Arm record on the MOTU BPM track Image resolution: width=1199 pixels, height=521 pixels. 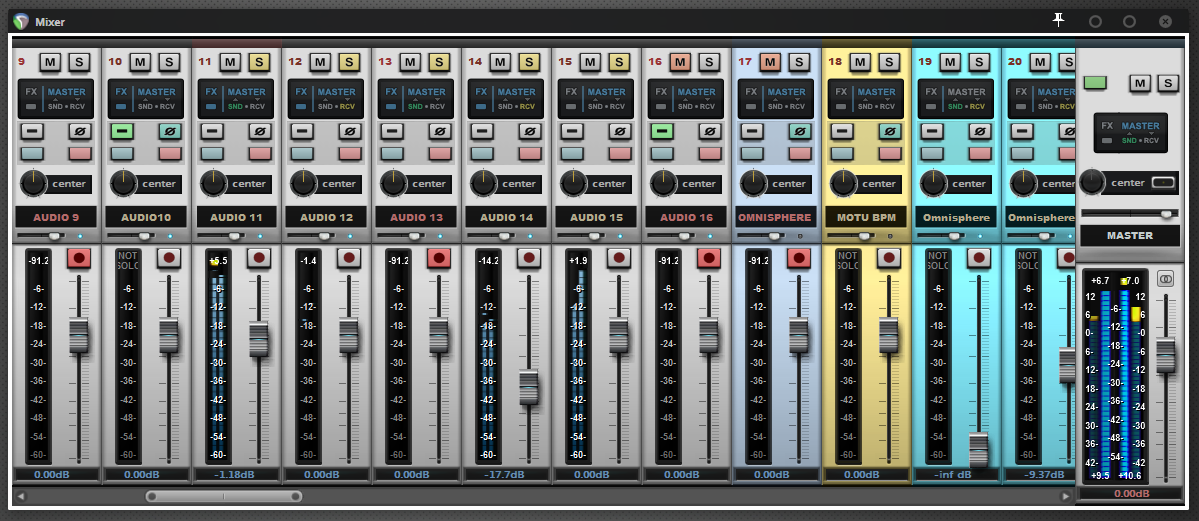point(888,259)
